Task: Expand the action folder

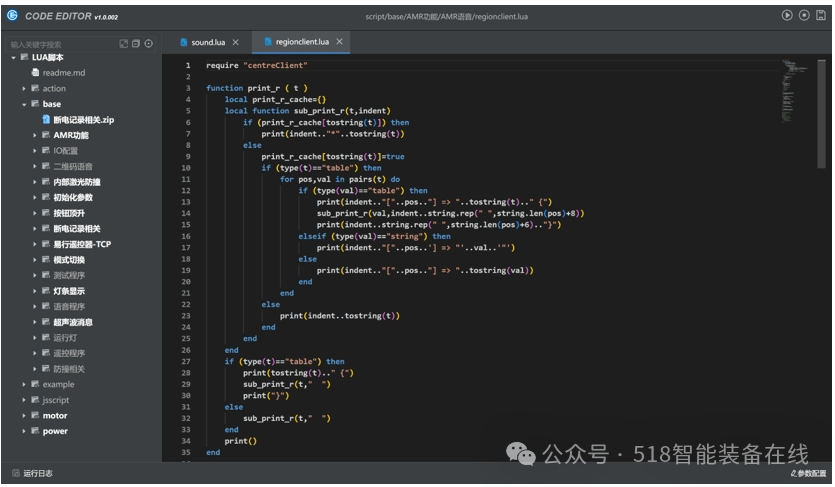Action: click(x=24, y=88)
